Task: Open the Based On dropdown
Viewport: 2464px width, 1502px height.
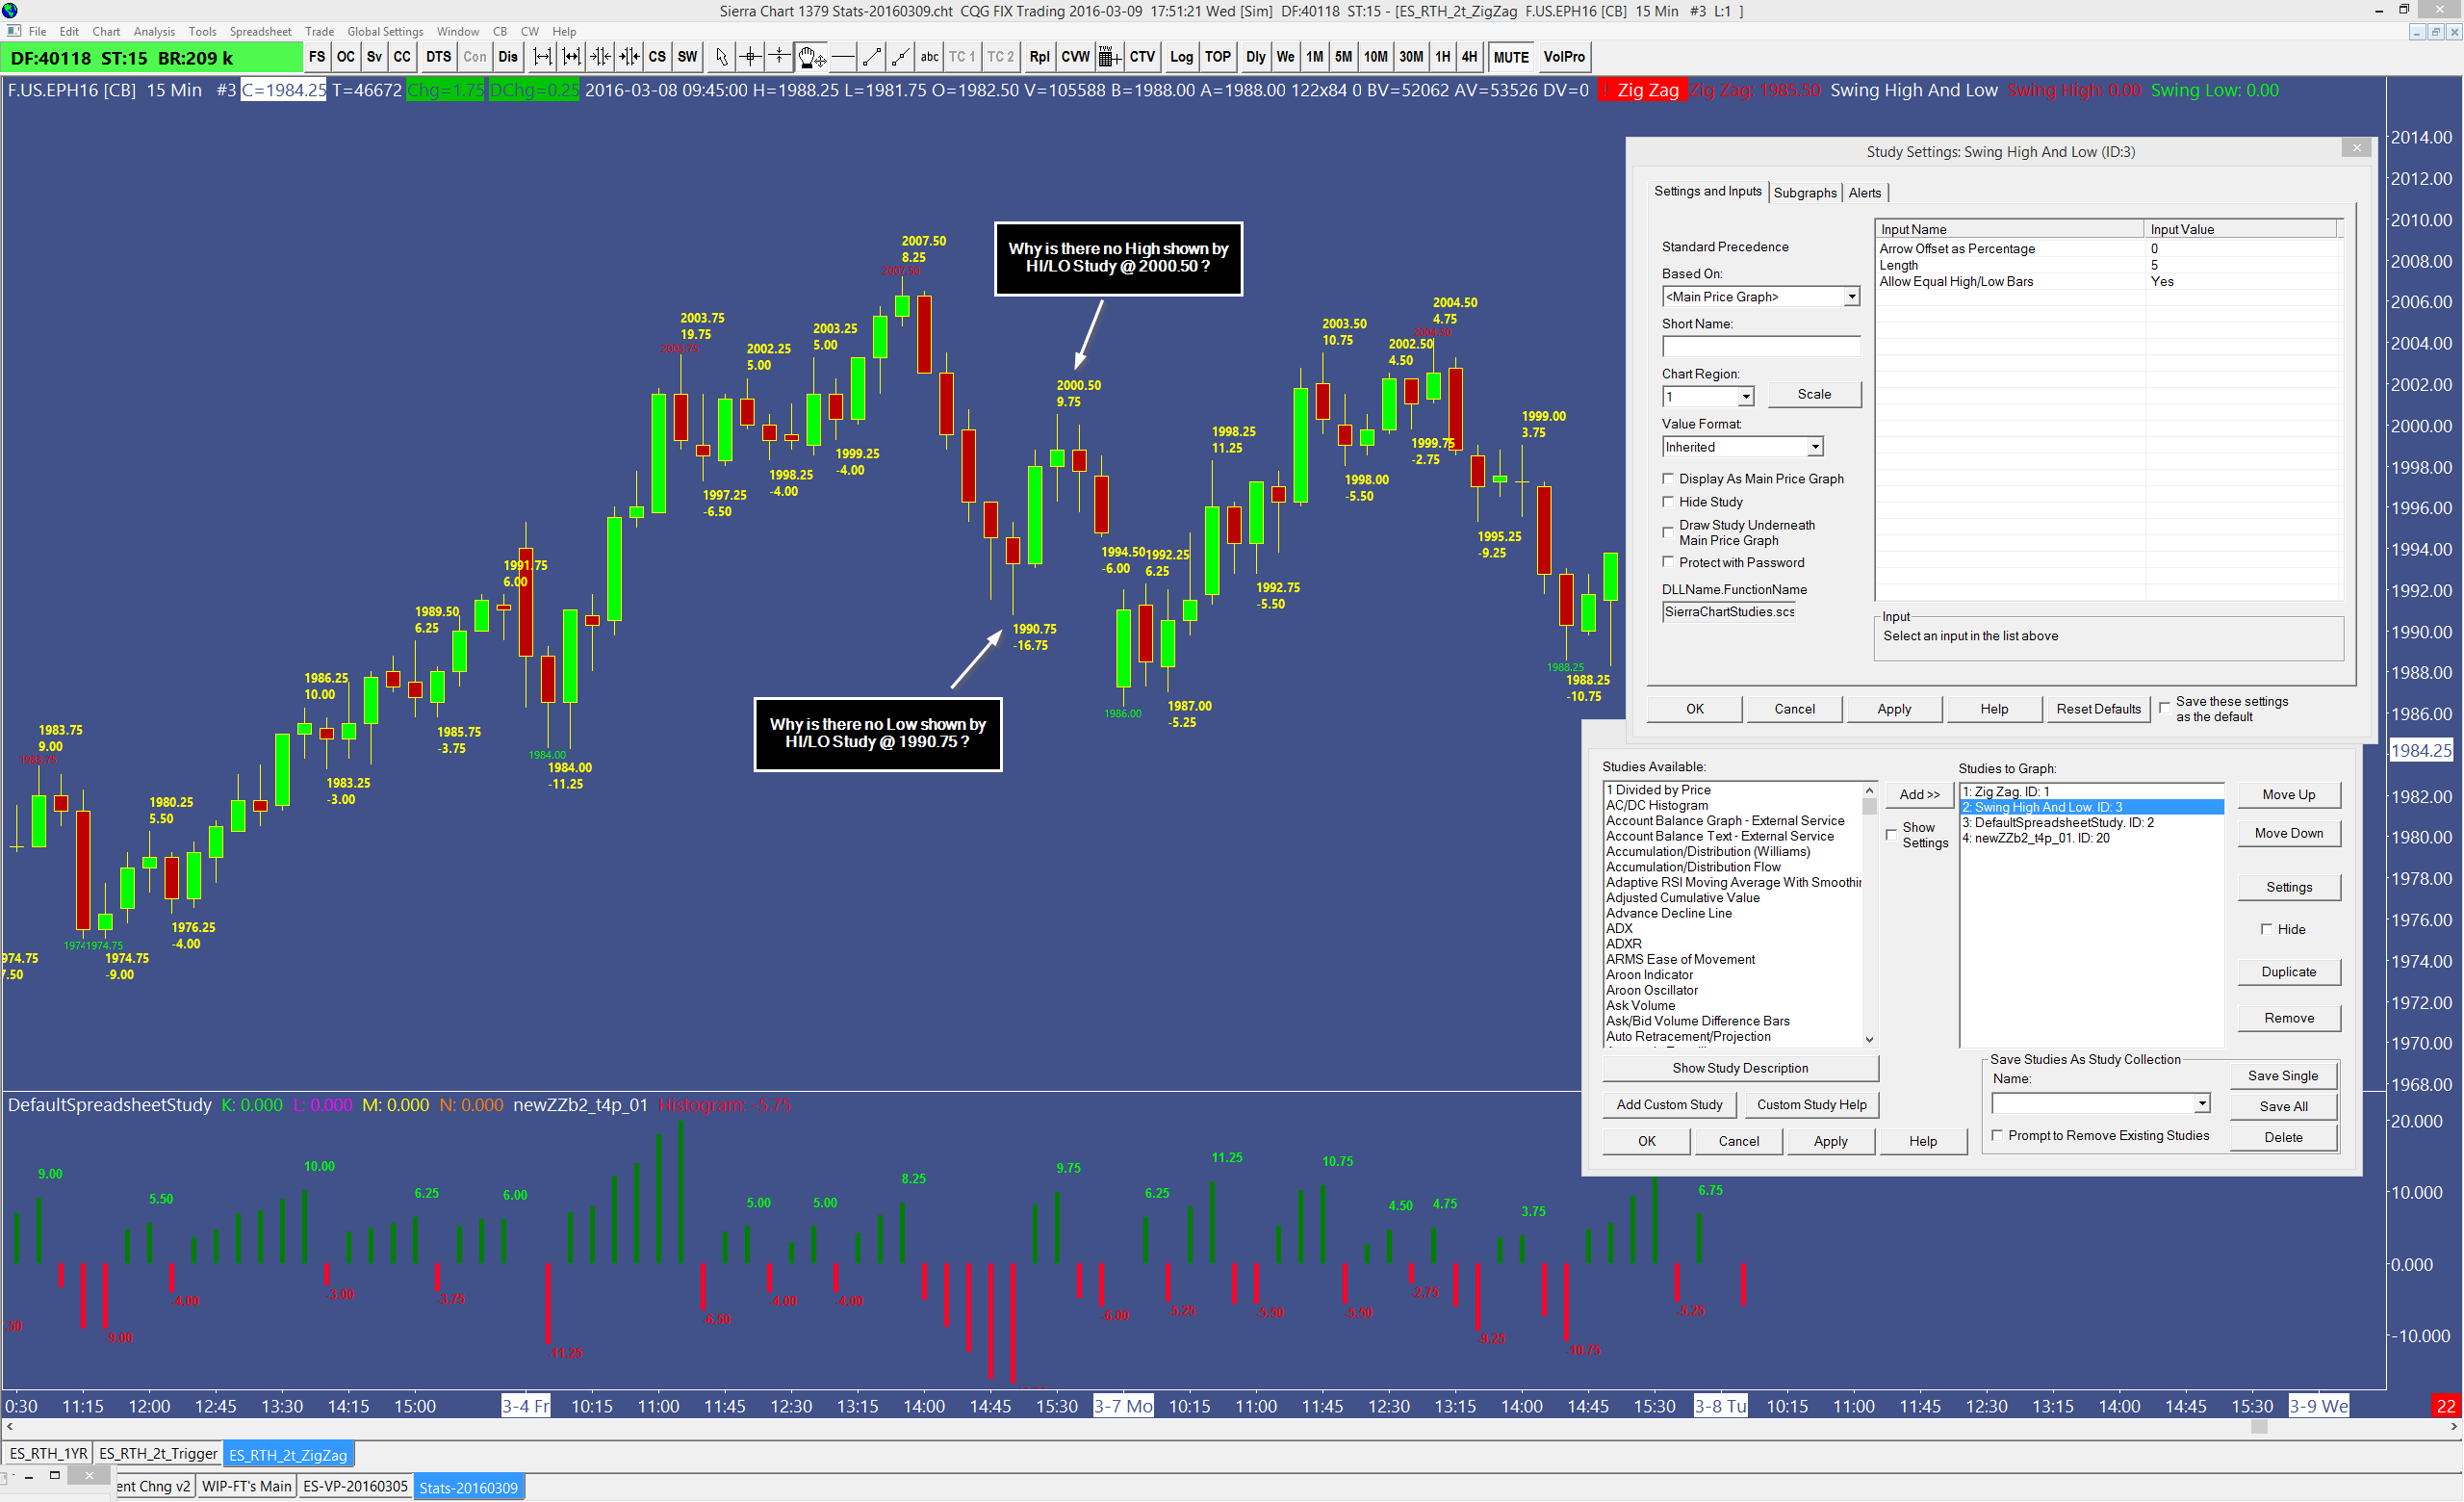Action: point(1851,297)
